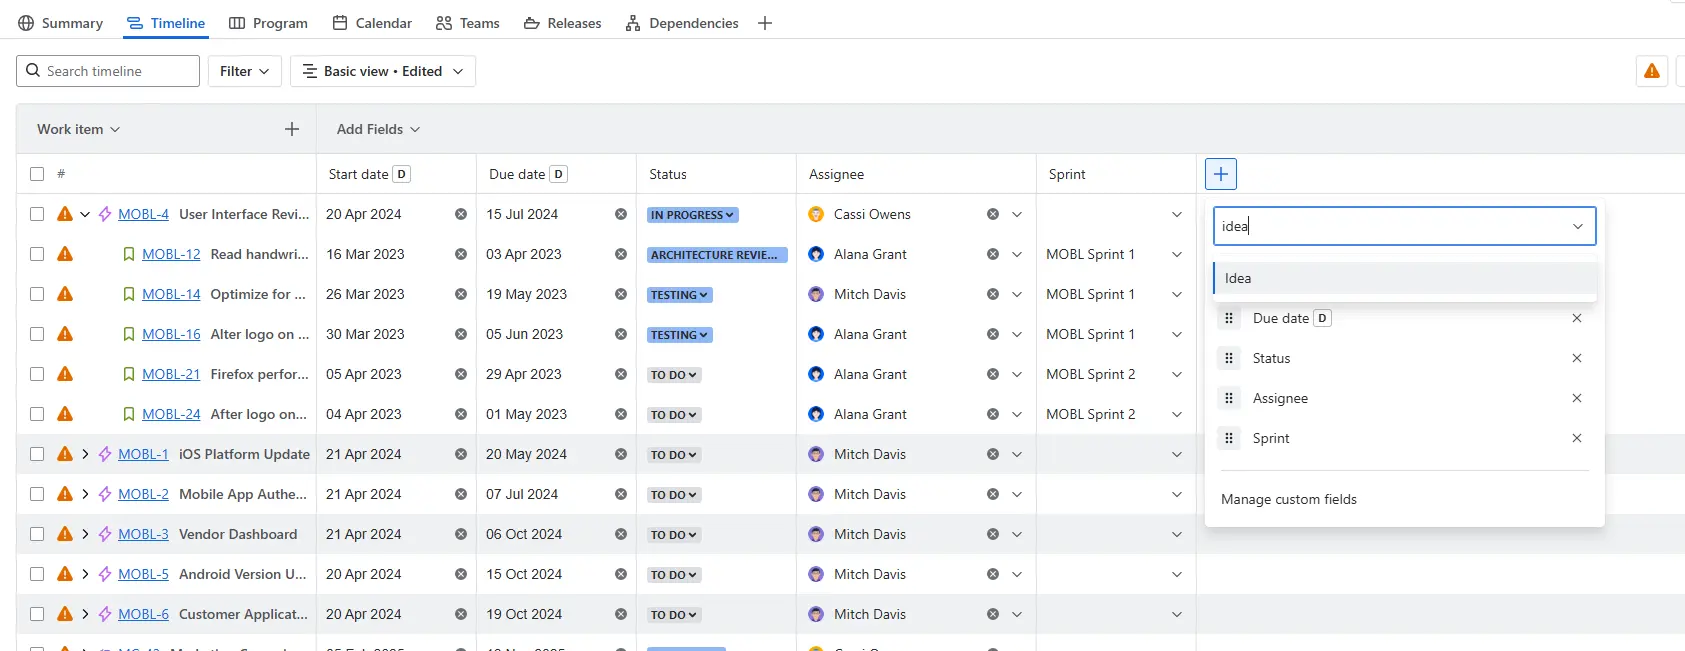Click Mitch Davis's avatar in the MOBL-1 row
The image size is (1685, 651).
click(816, 454)
